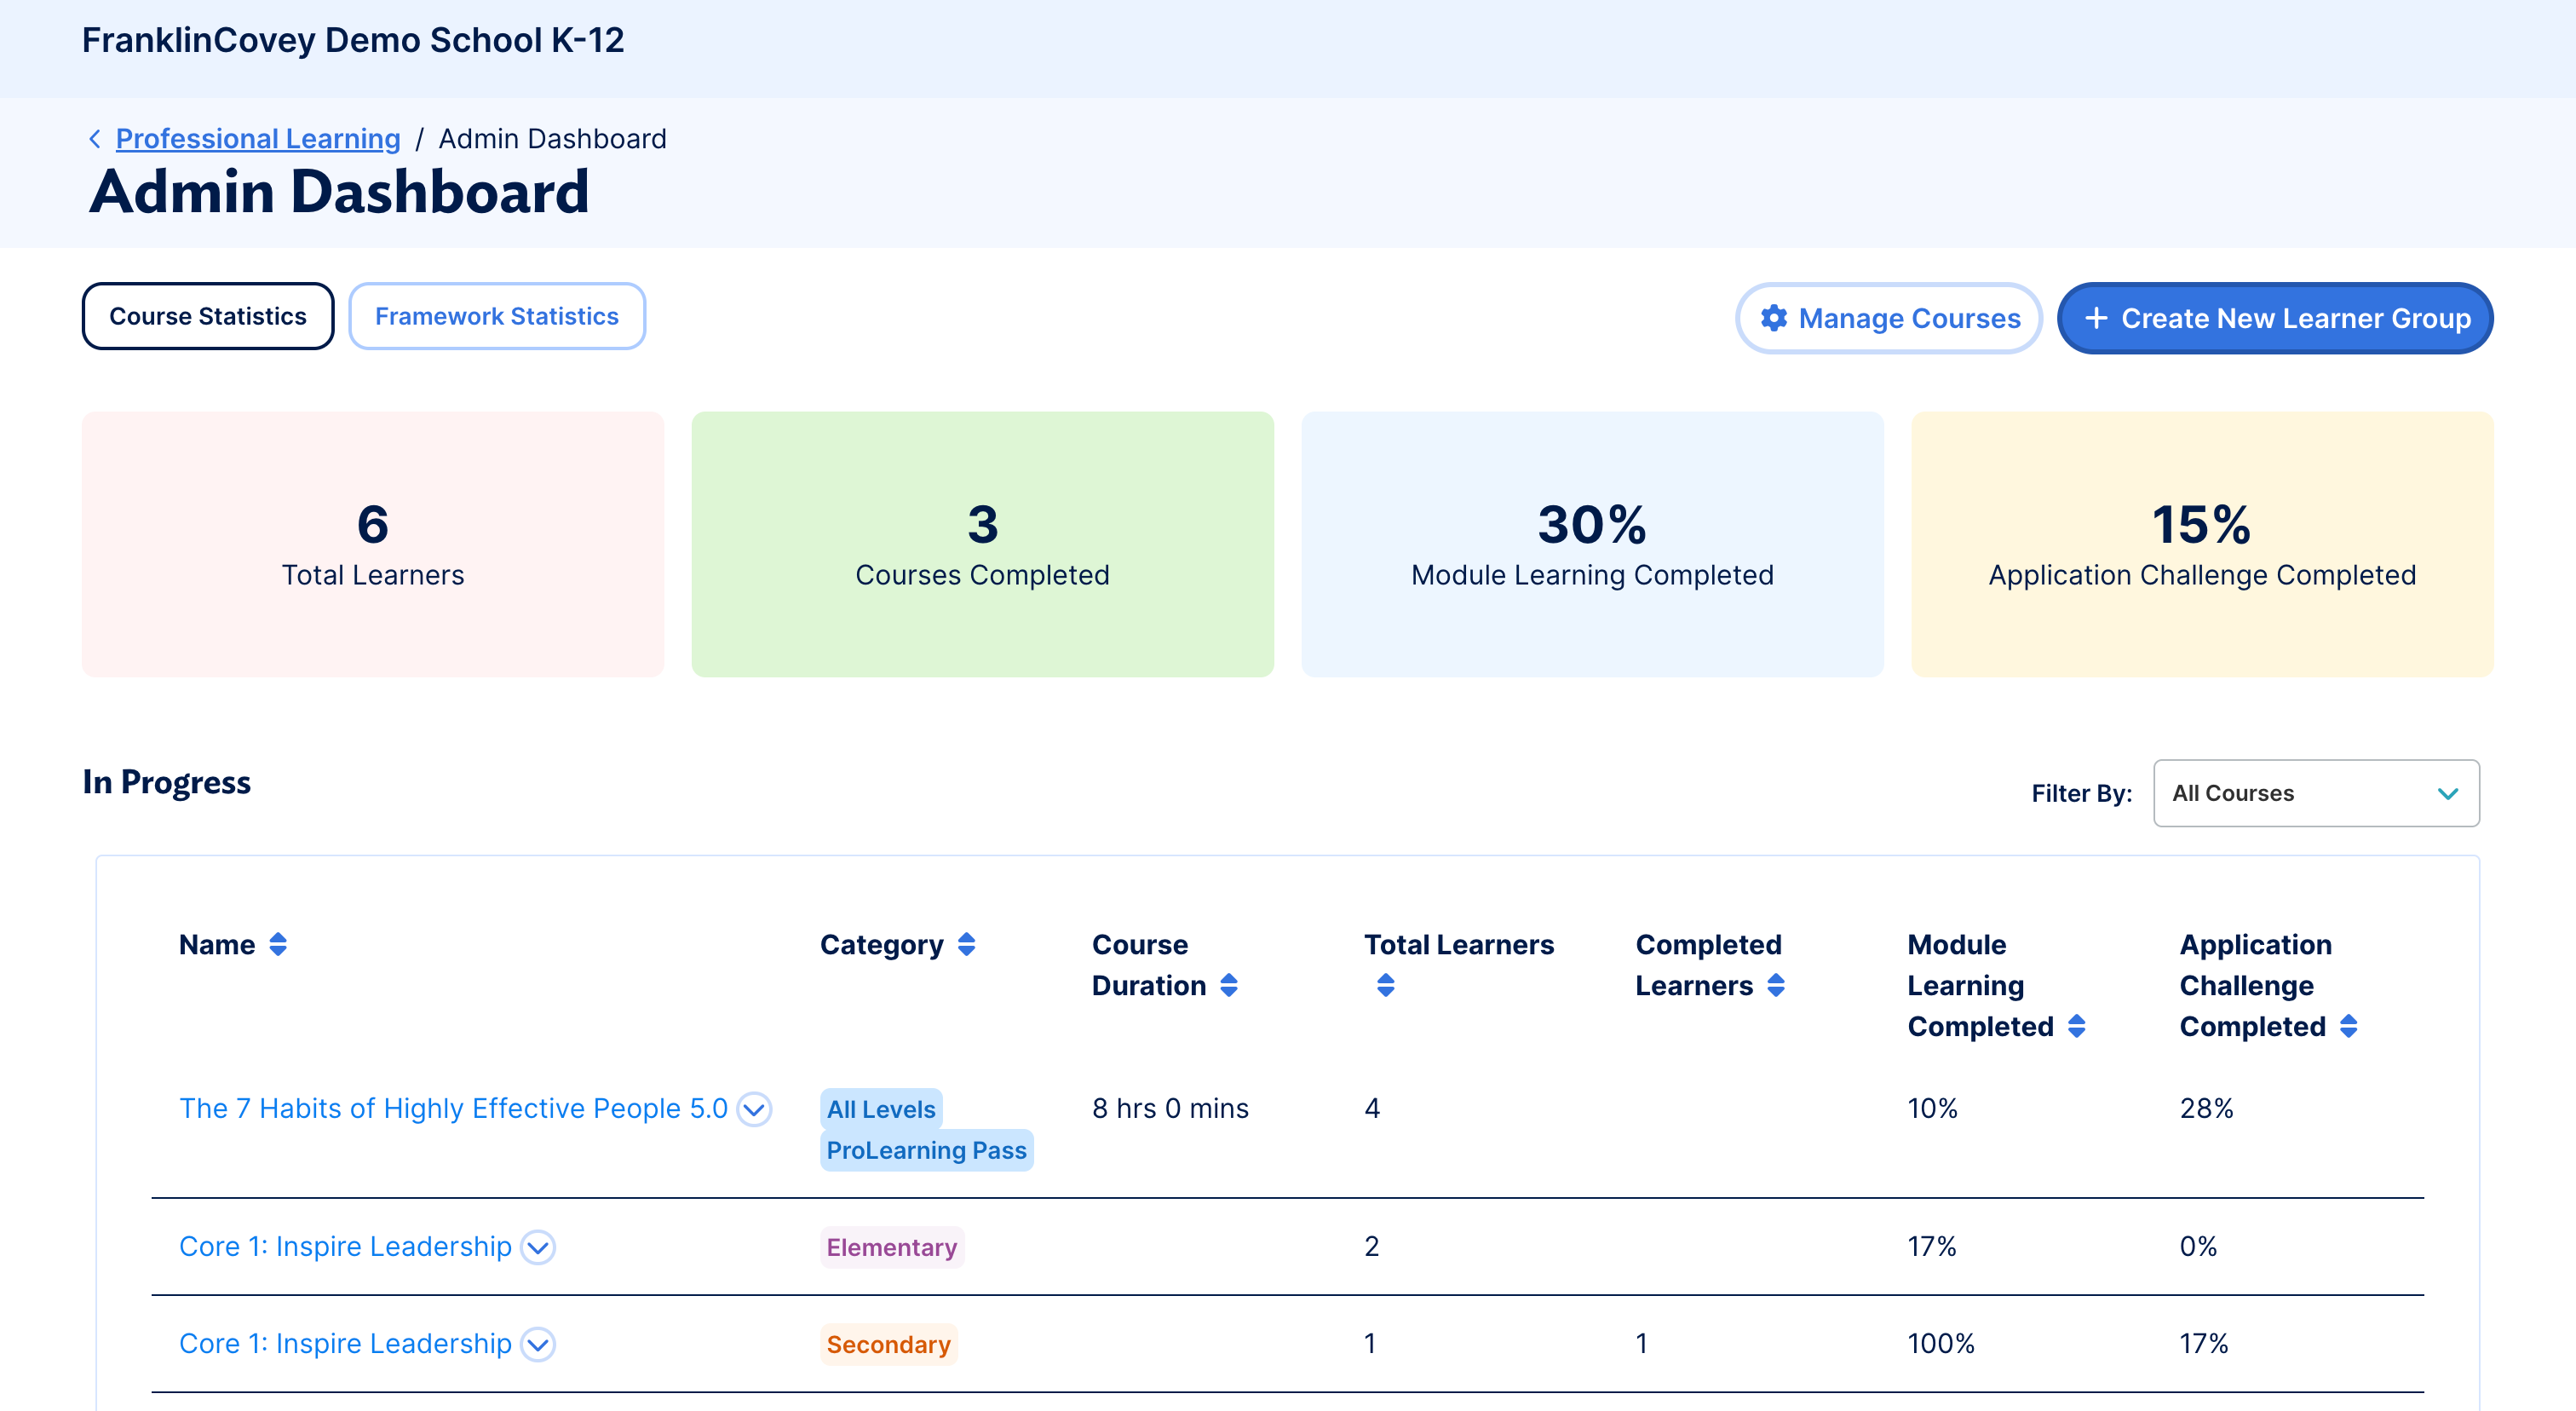Go back to Professional Learning
2576x1411 pixels.
pyautogui.click(x=258, y=139)
